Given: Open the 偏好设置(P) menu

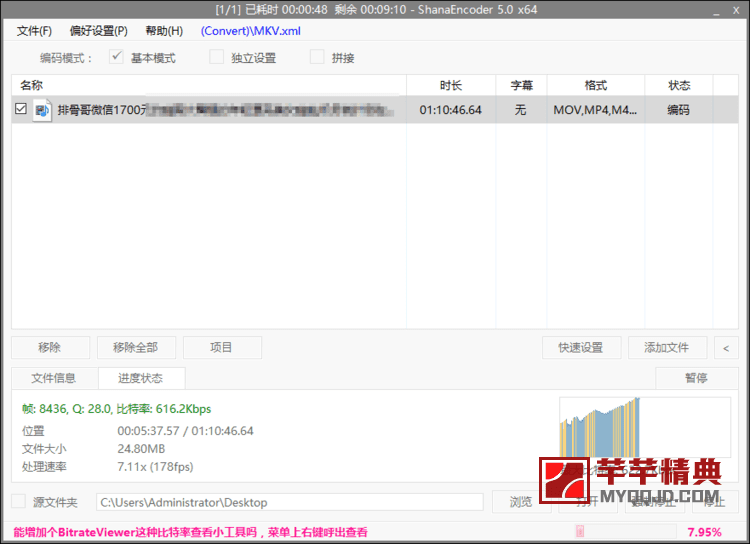Looking at the screenshot, I should click(99, 31).
